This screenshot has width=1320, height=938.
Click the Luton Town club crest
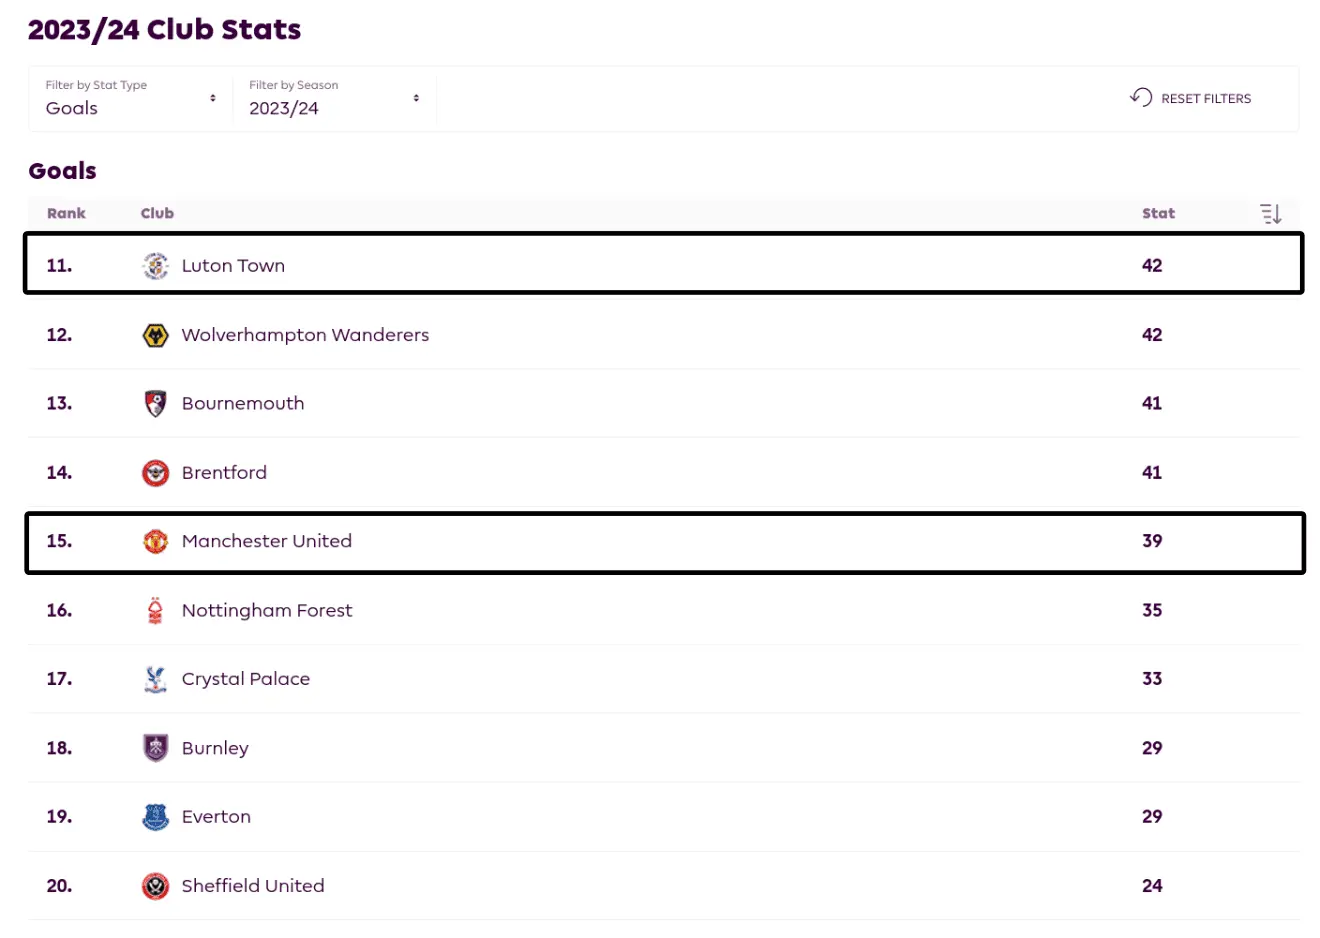tap(156, 265)
